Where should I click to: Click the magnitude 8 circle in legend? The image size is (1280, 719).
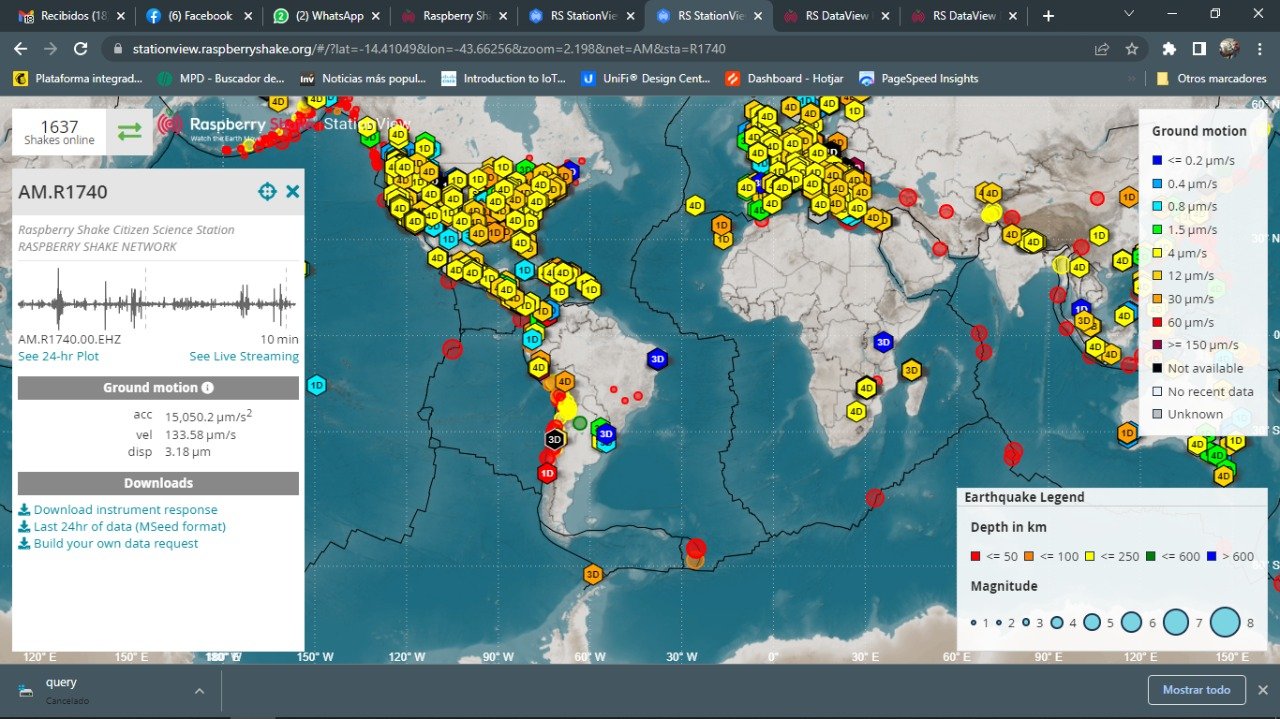click(1225, 622)
